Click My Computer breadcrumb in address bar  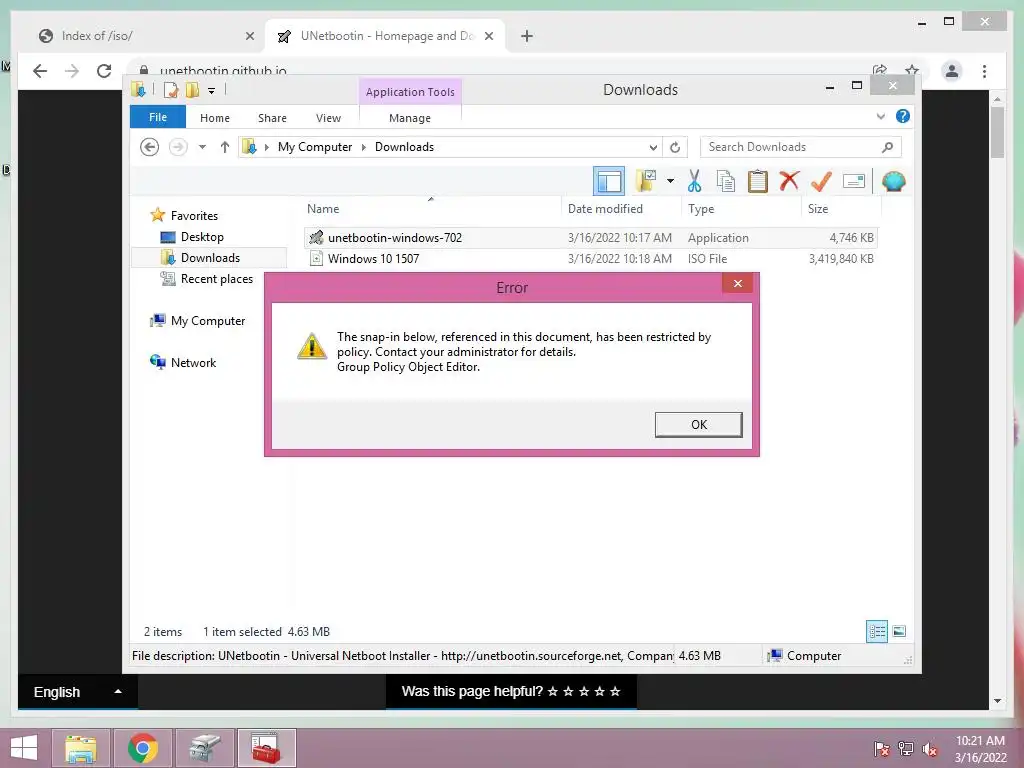click(315, 147)
